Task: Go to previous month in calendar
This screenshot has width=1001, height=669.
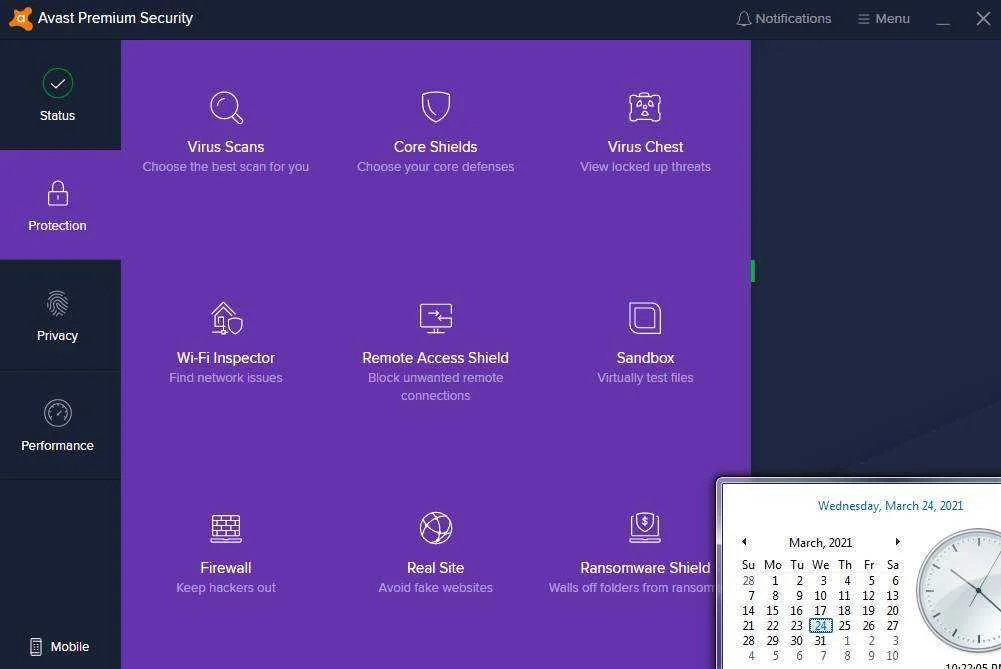Action: click(744, 542)
